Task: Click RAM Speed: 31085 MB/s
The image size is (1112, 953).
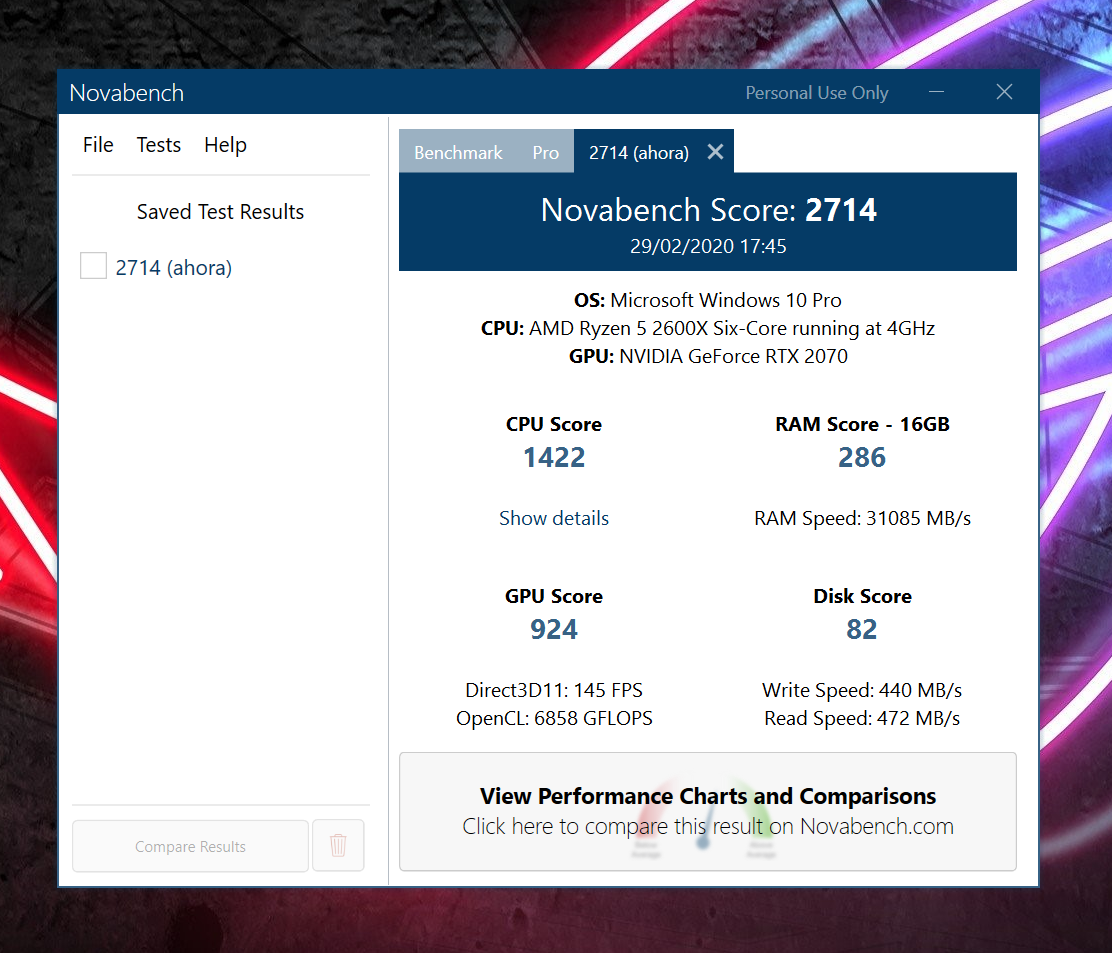Action: tap(862, 518)
